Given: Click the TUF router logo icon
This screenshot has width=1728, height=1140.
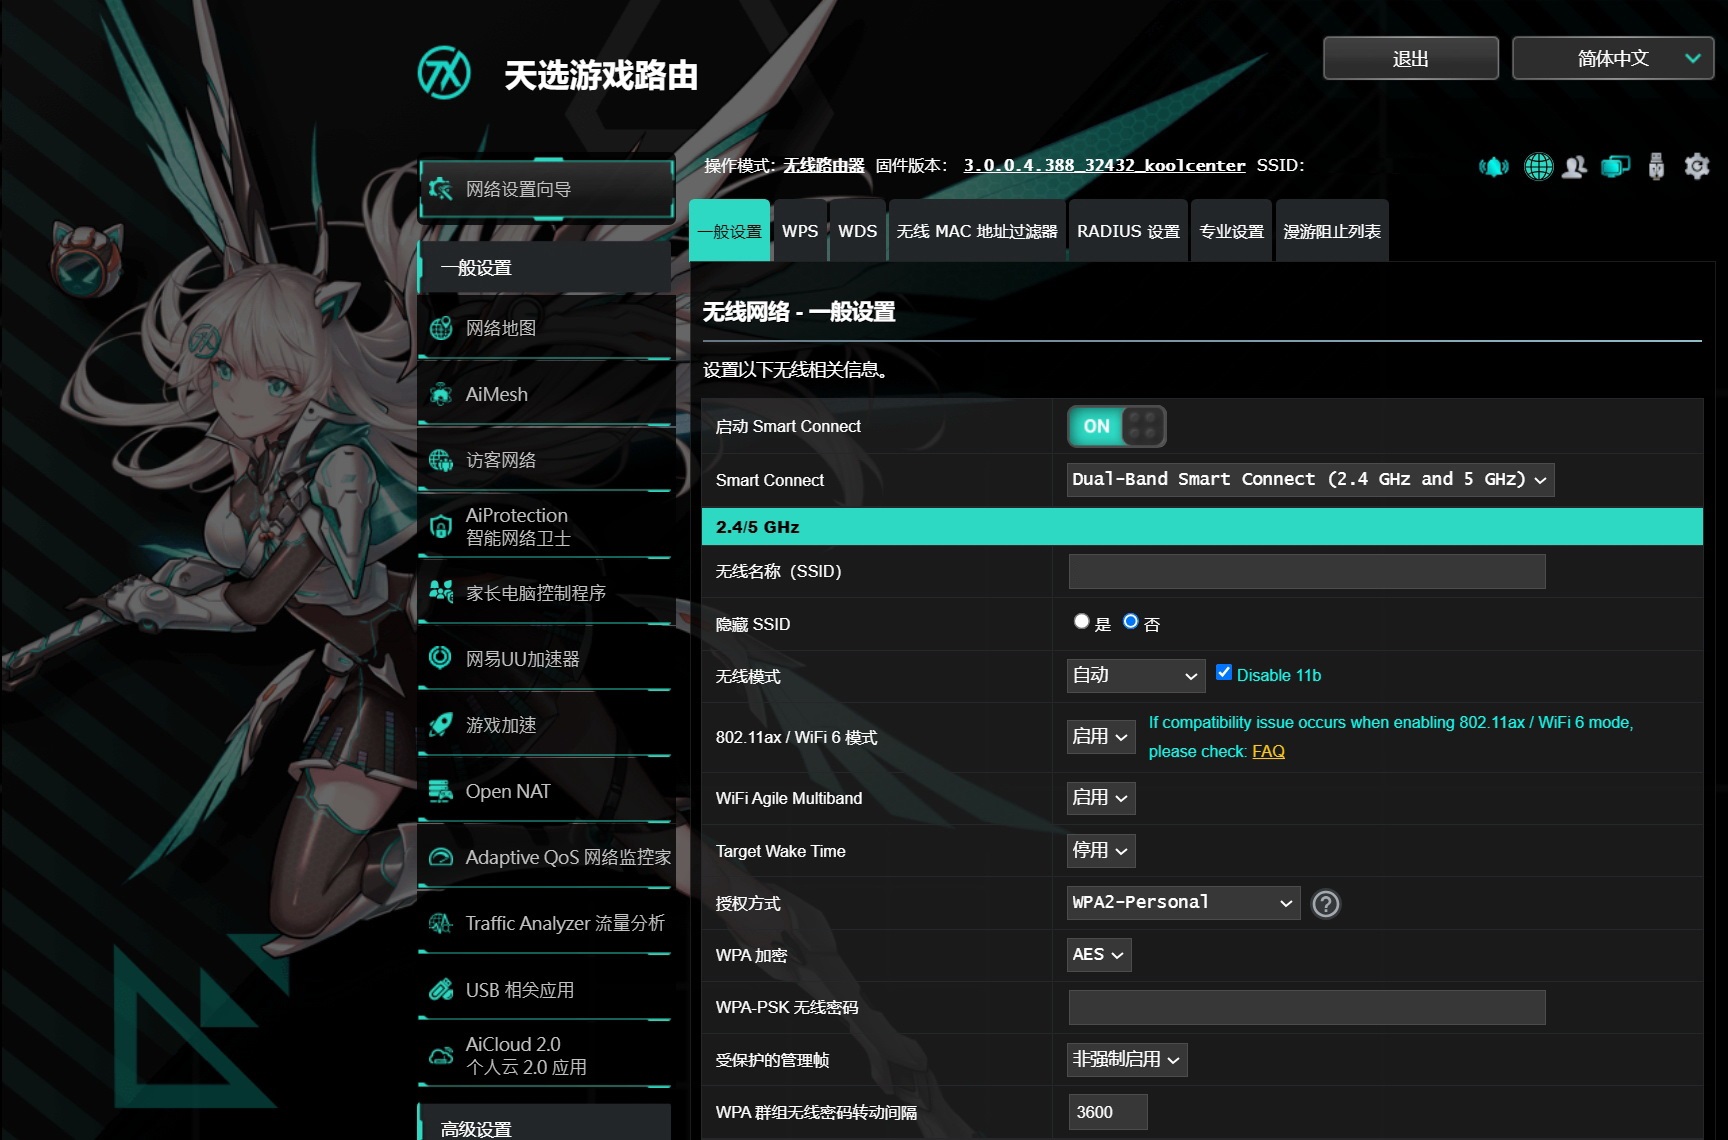Looking at the screenshot, I should [x=444, y=73].
